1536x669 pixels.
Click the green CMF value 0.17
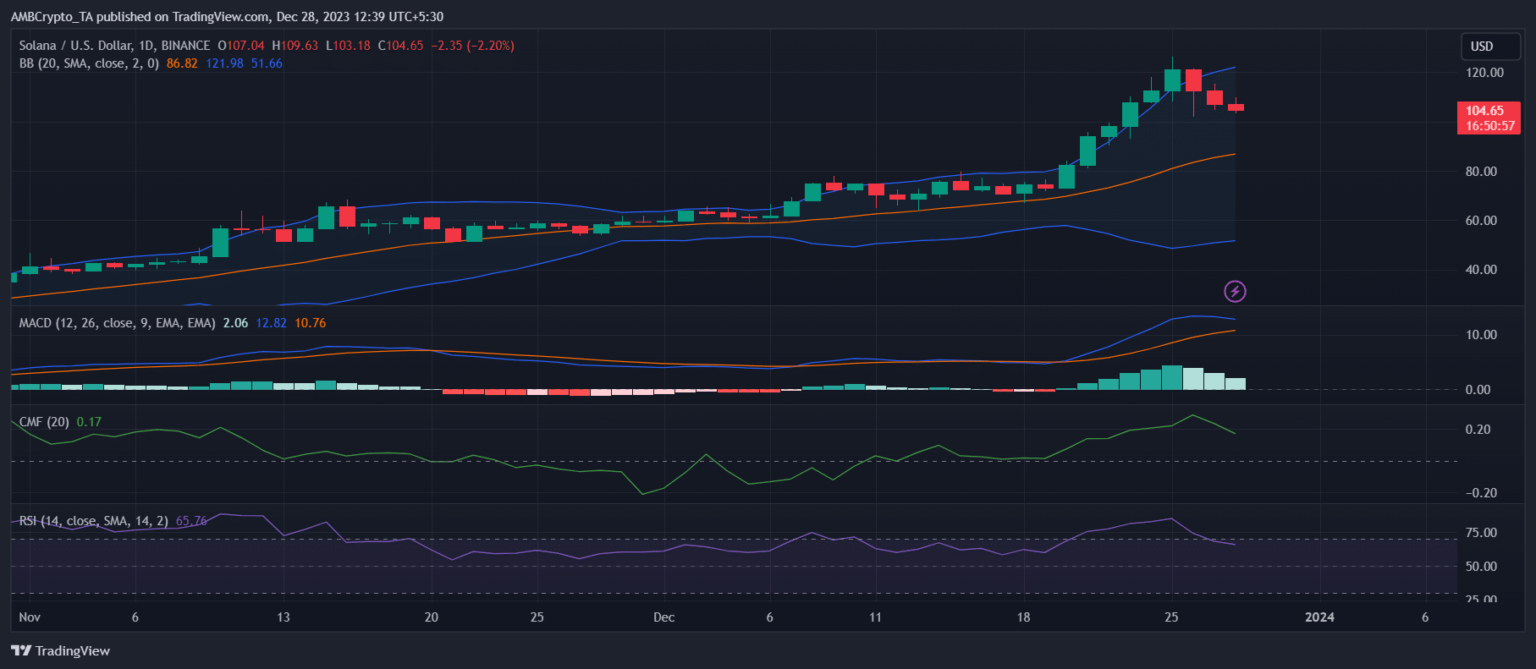point(89,422)
